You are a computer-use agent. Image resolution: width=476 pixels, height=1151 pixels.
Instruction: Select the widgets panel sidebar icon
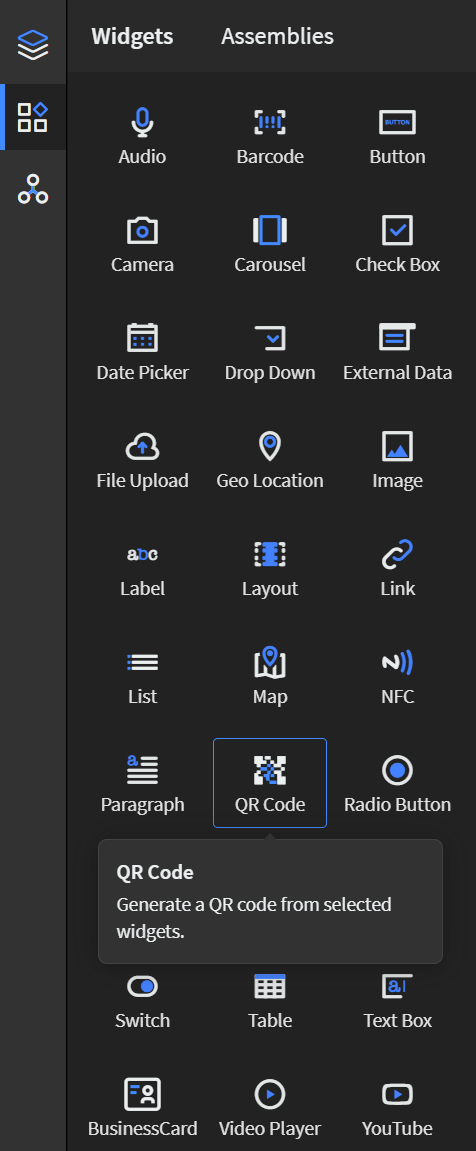click(x=33, y=117)
